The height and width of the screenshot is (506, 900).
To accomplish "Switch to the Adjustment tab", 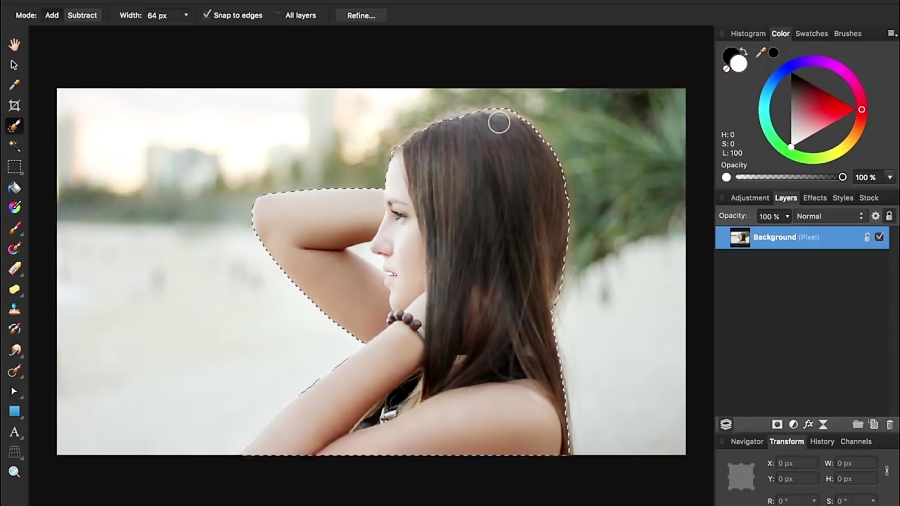I will 750,198.
